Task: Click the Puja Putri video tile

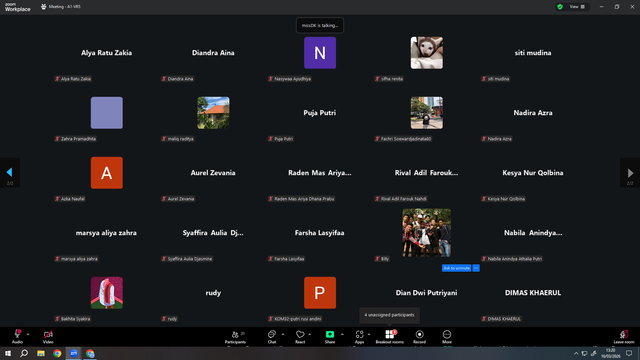Action: point(320,113)
